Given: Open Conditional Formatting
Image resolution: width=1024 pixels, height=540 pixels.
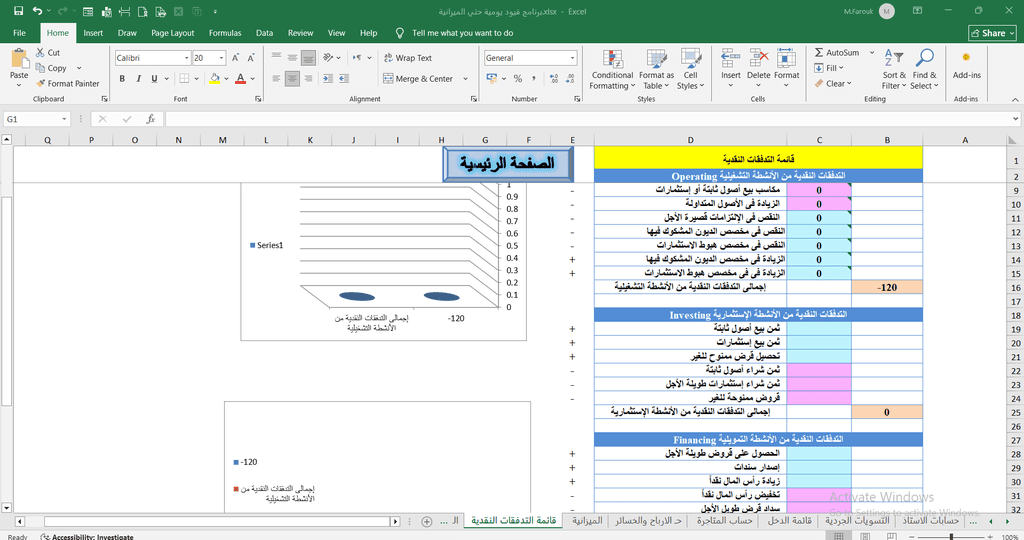Looking at the screenshot, I should click(x=612, y=69).
